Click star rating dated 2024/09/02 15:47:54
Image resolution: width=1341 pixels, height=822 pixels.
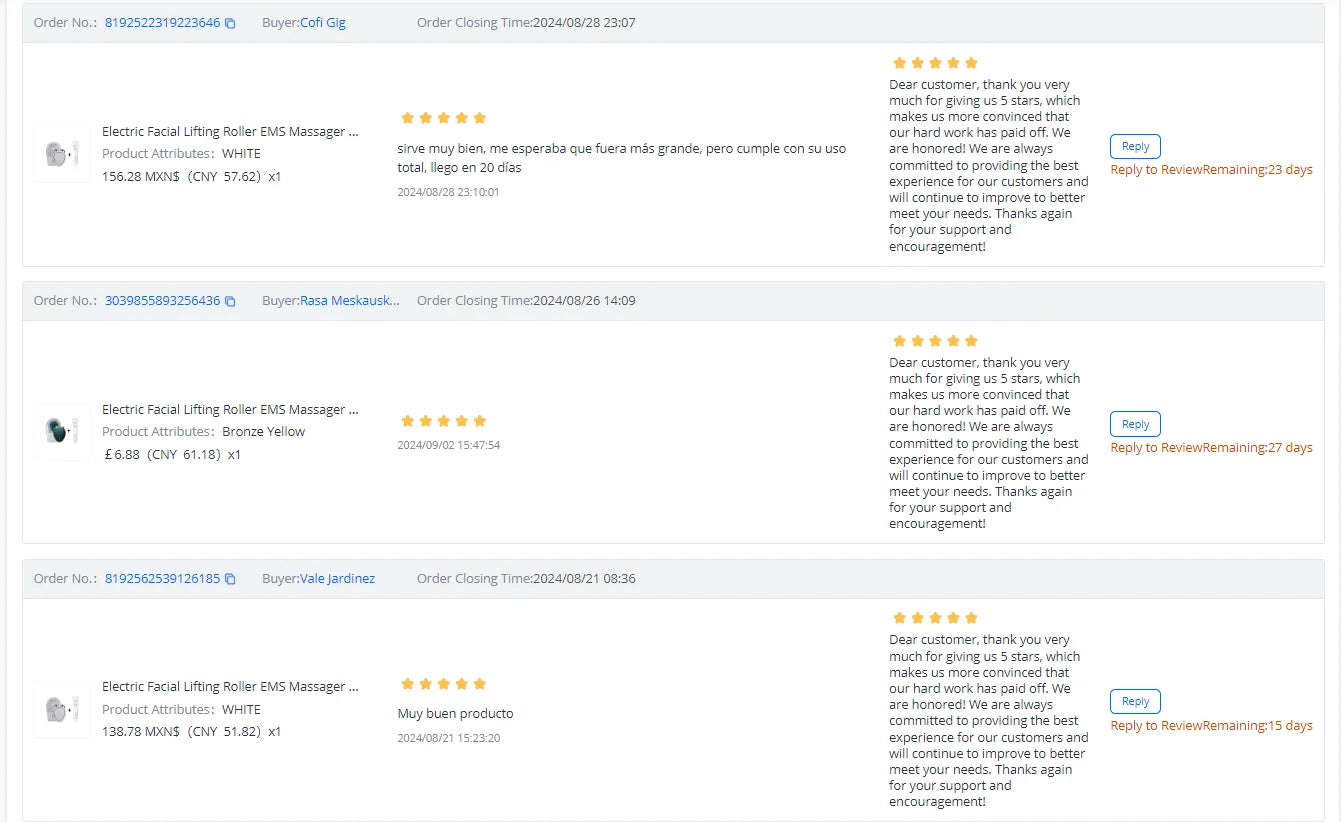coord(443,421)
